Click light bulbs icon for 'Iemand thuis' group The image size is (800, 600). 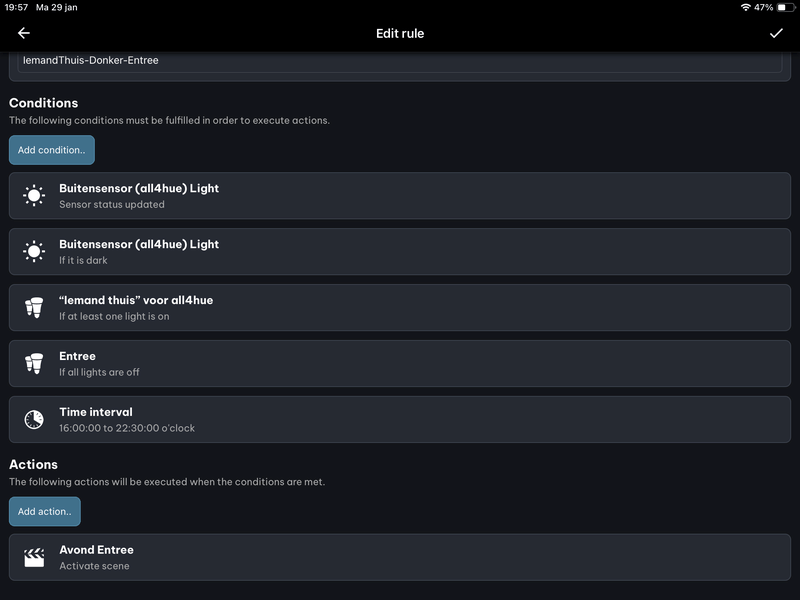click(x=34, y=308)
